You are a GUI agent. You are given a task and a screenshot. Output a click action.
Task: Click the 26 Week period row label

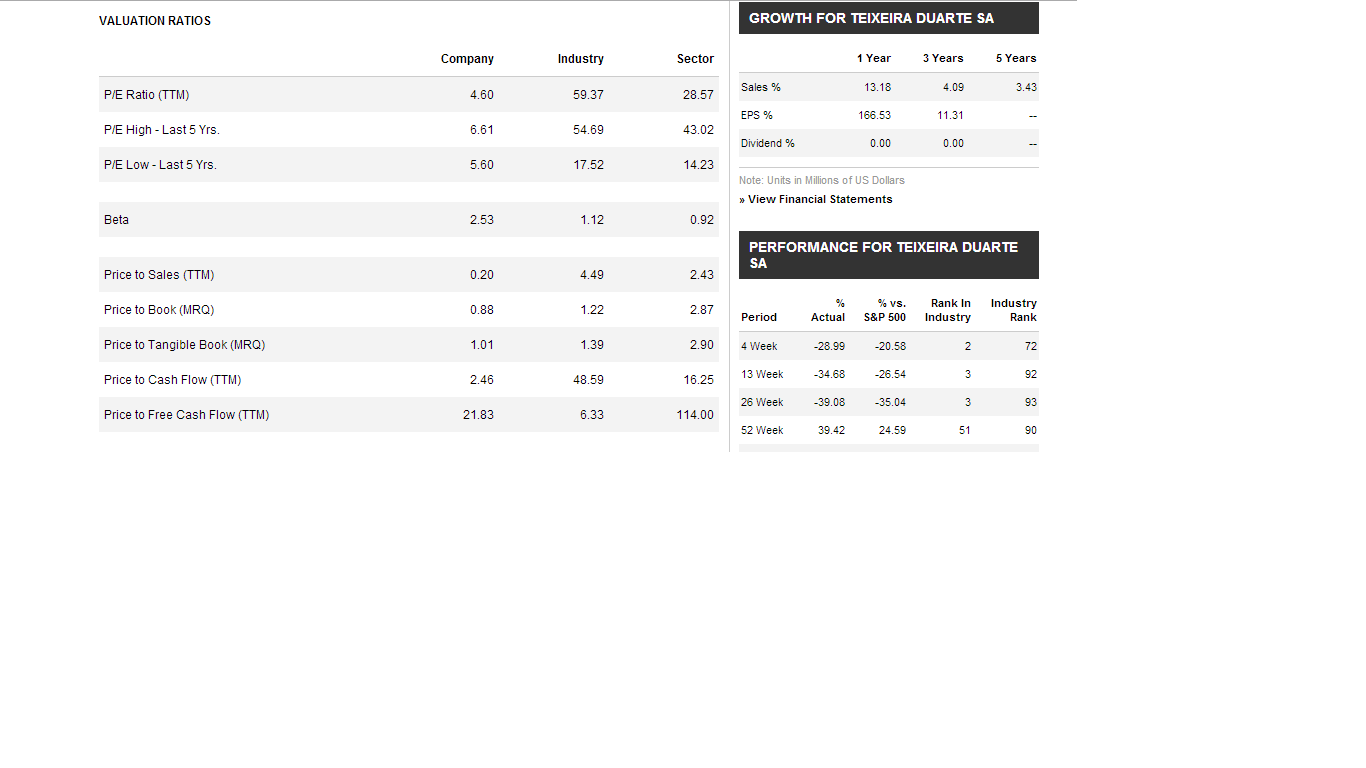tap(762, 402)
